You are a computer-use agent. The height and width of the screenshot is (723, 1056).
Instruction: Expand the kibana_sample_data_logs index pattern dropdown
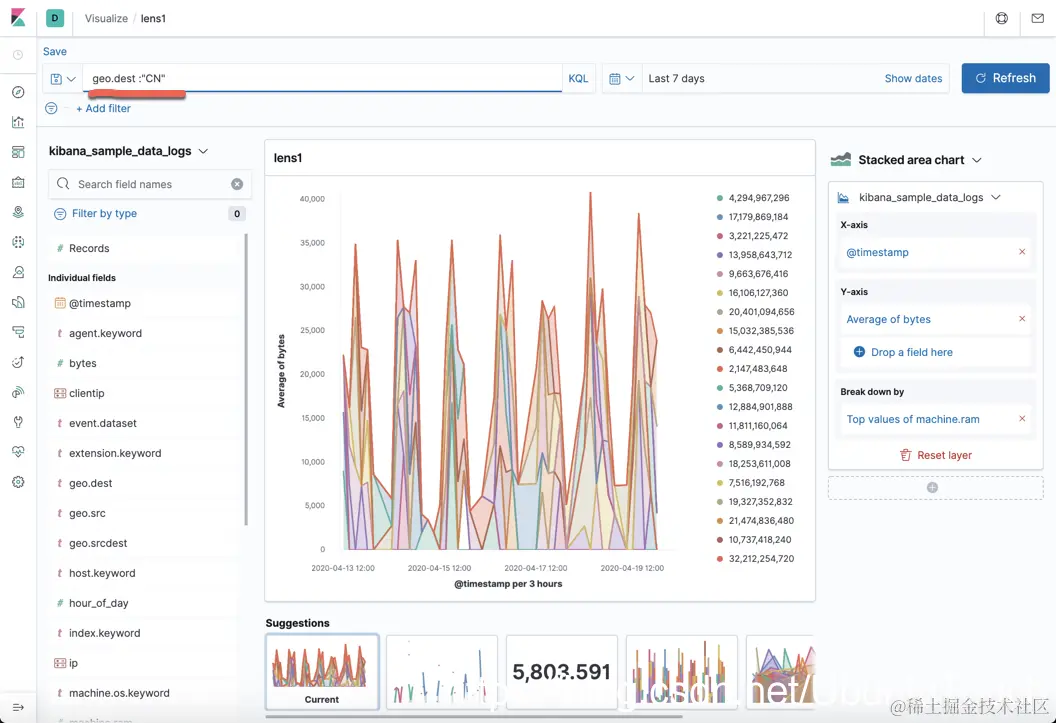128,151
